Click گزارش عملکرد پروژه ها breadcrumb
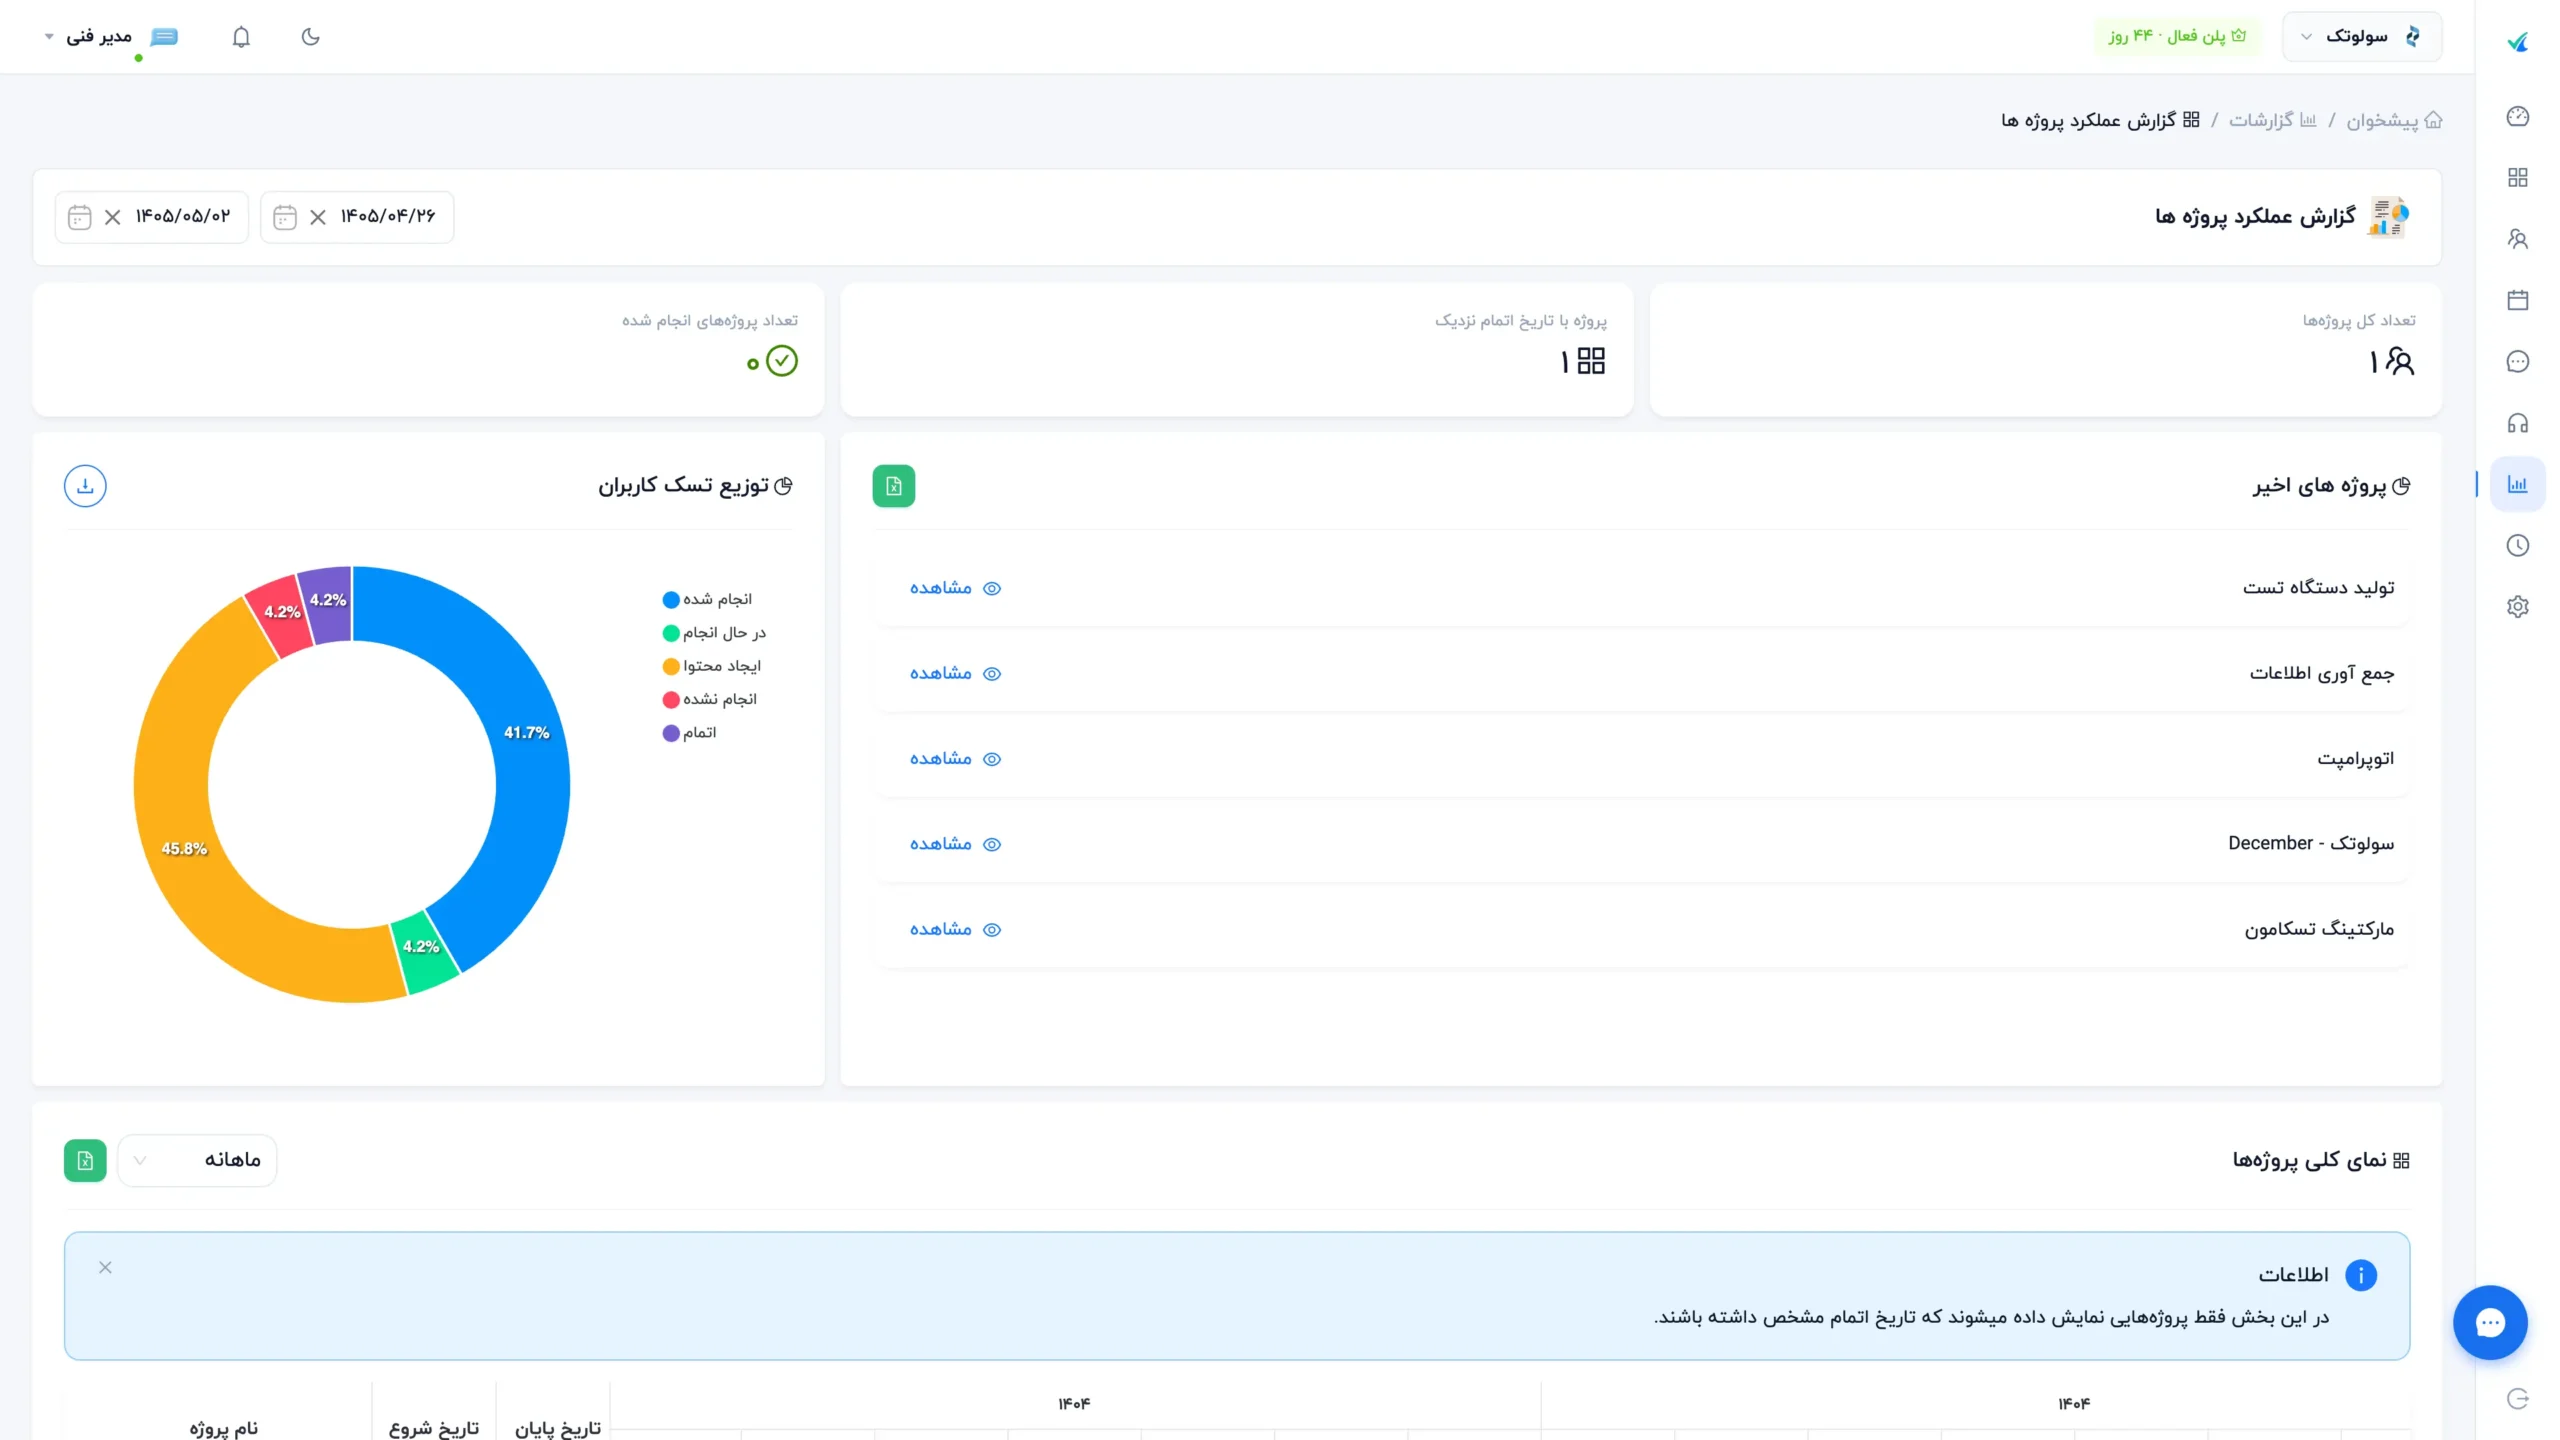Viewport: 2560px width, 1440px height. (2100, 120)
